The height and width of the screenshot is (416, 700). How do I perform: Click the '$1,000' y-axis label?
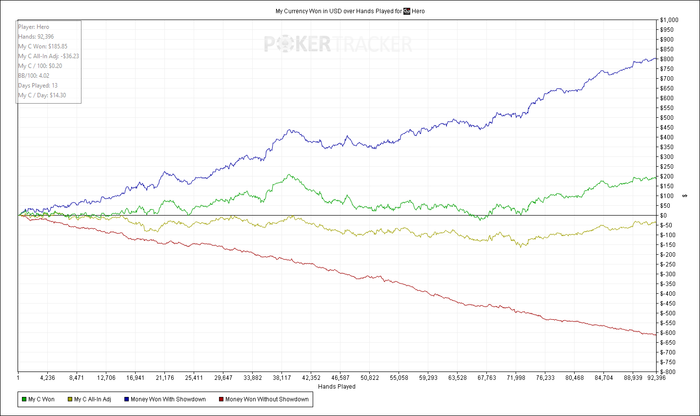coord(669,20)
